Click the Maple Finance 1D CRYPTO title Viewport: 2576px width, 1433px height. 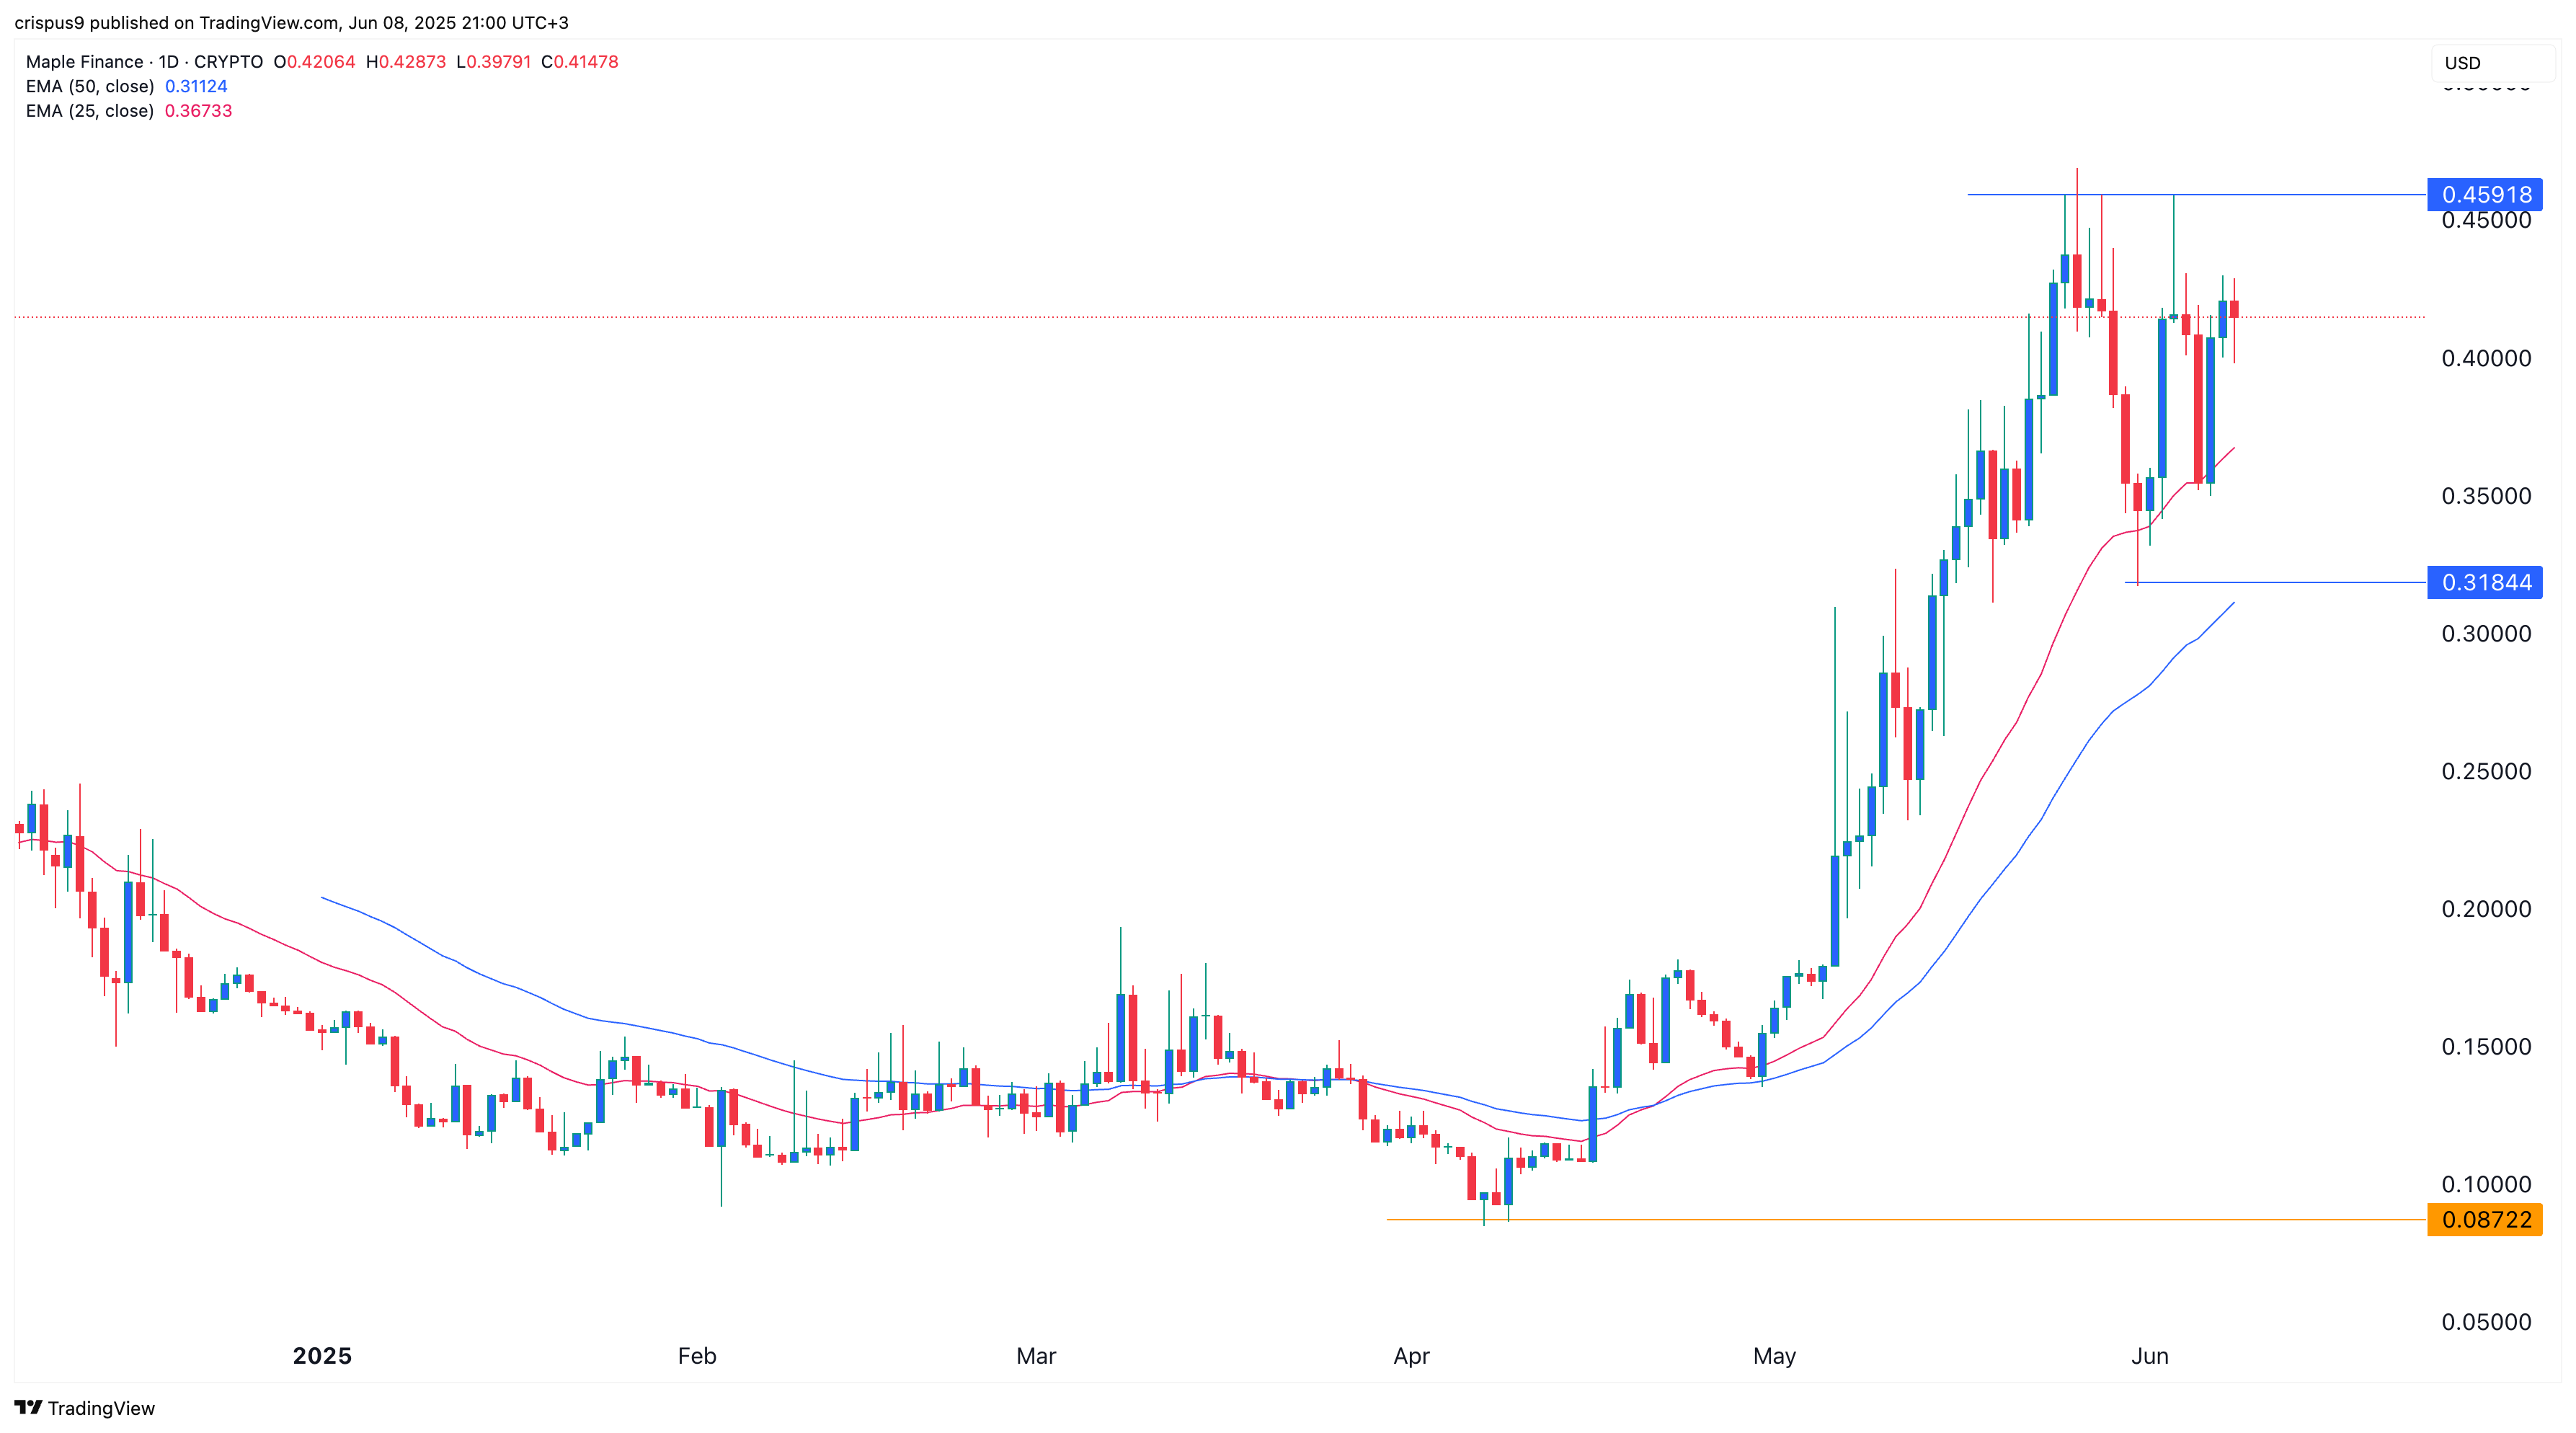(x=144, y=62)
